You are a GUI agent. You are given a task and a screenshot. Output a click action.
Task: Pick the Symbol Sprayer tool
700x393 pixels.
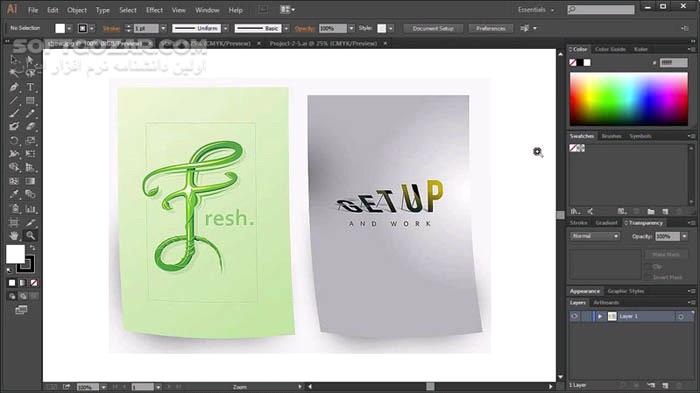14,209
